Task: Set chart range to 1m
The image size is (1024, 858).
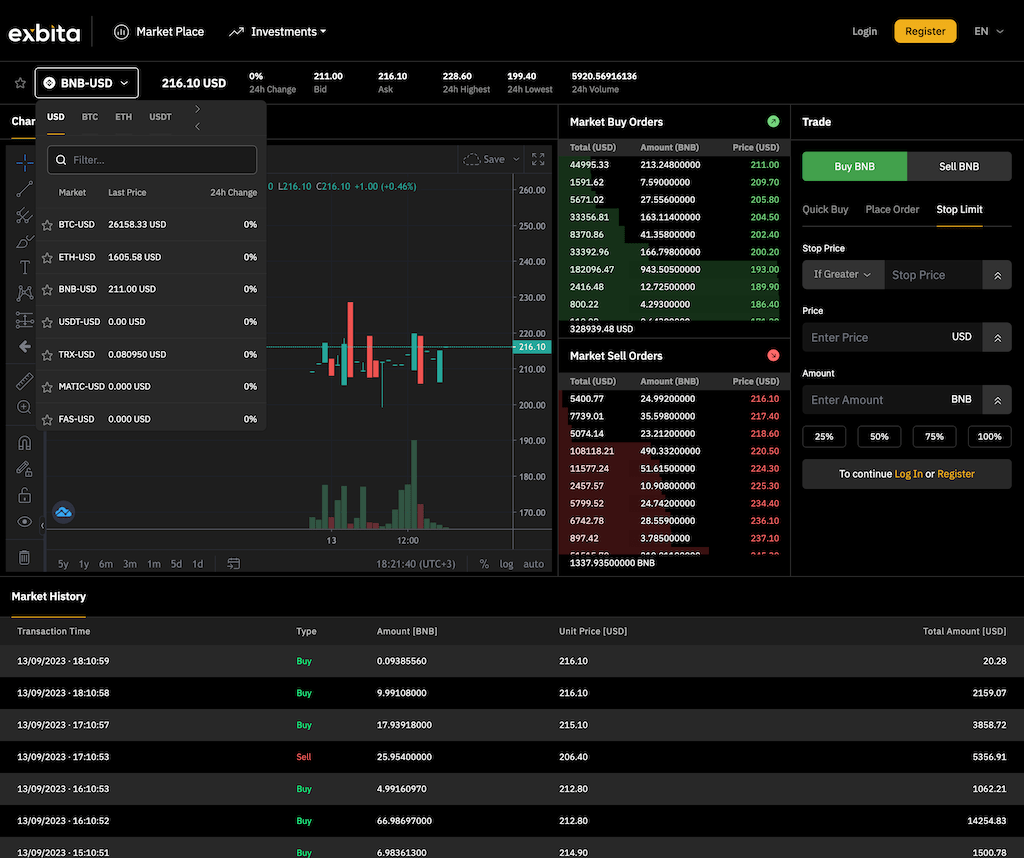Action: tap(153, 564)
